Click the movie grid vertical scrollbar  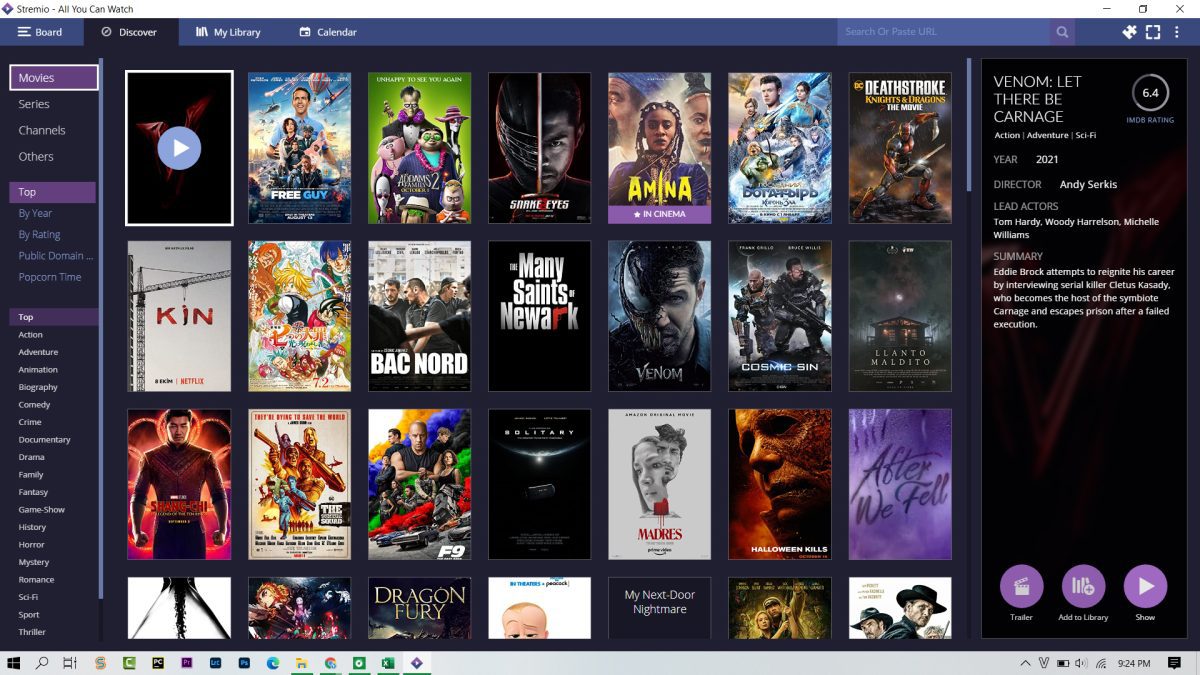click(968, 125)
